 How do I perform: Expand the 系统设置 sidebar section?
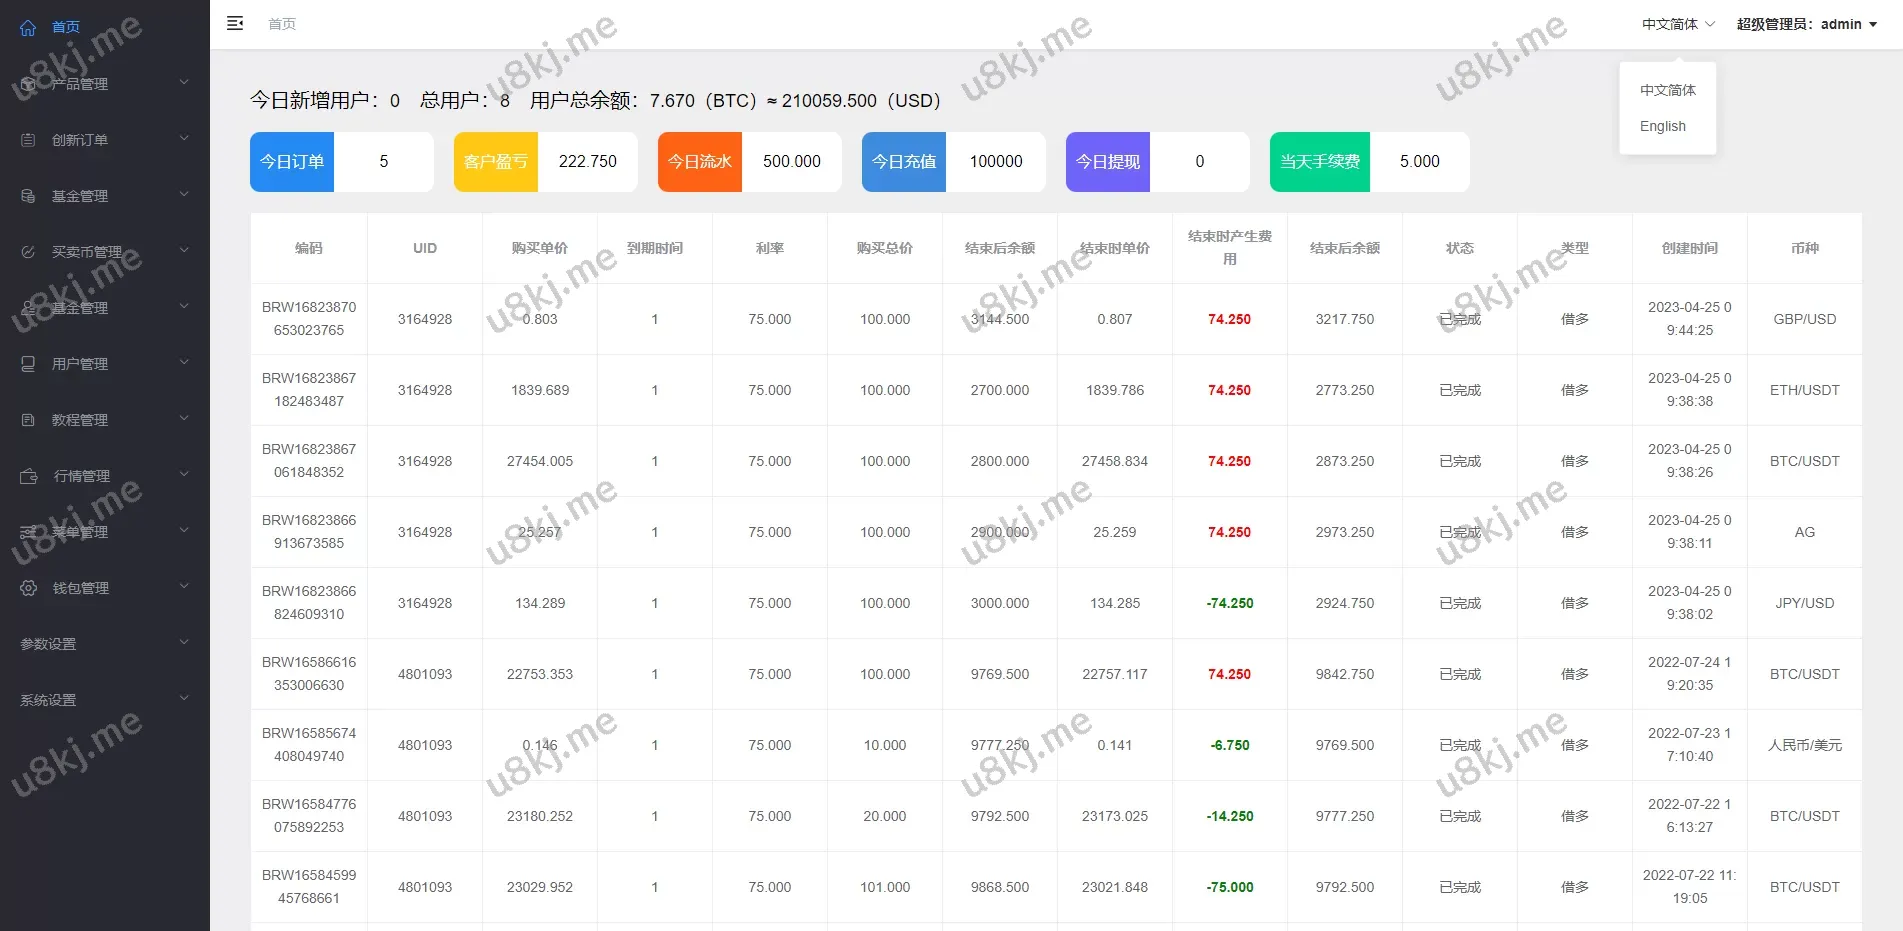coord(104,700)
